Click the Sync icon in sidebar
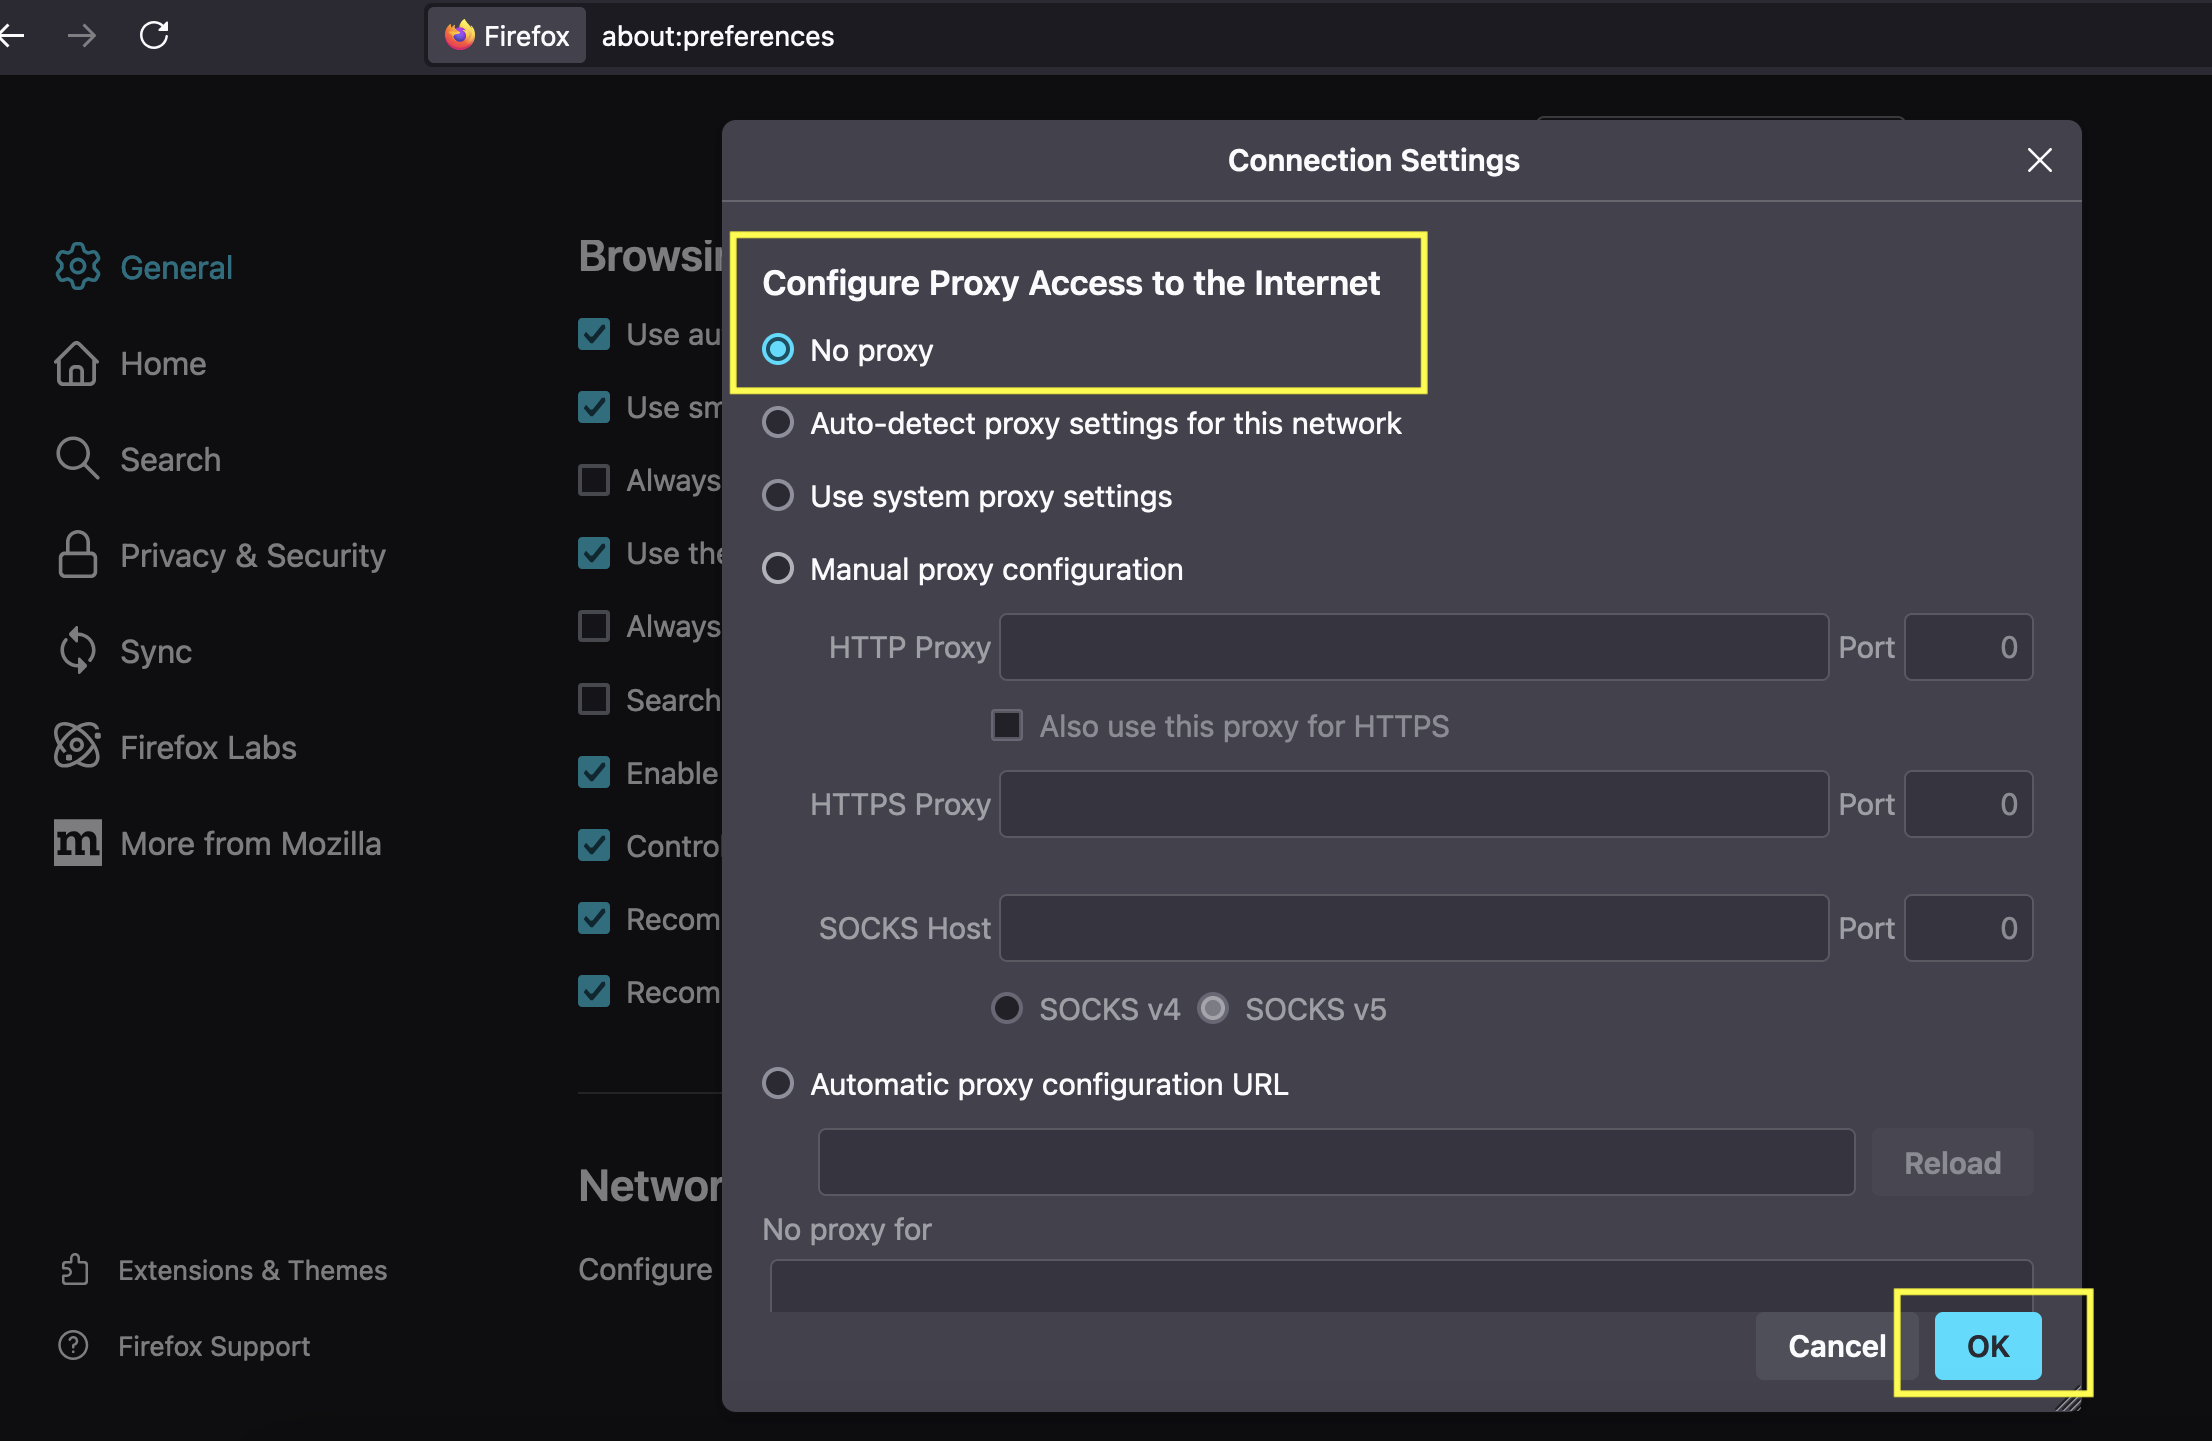The image size is (2212, 1441). click(76, 651)
